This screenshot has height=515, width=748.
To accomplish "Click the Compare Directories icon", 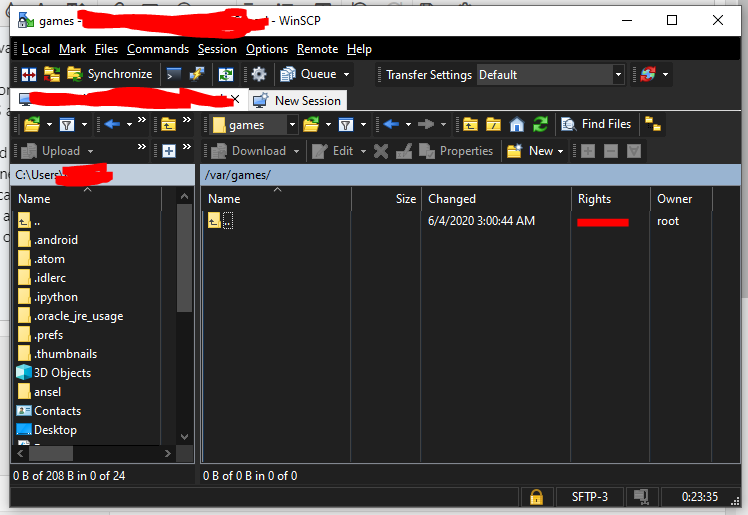I will [x=29, y=74].
